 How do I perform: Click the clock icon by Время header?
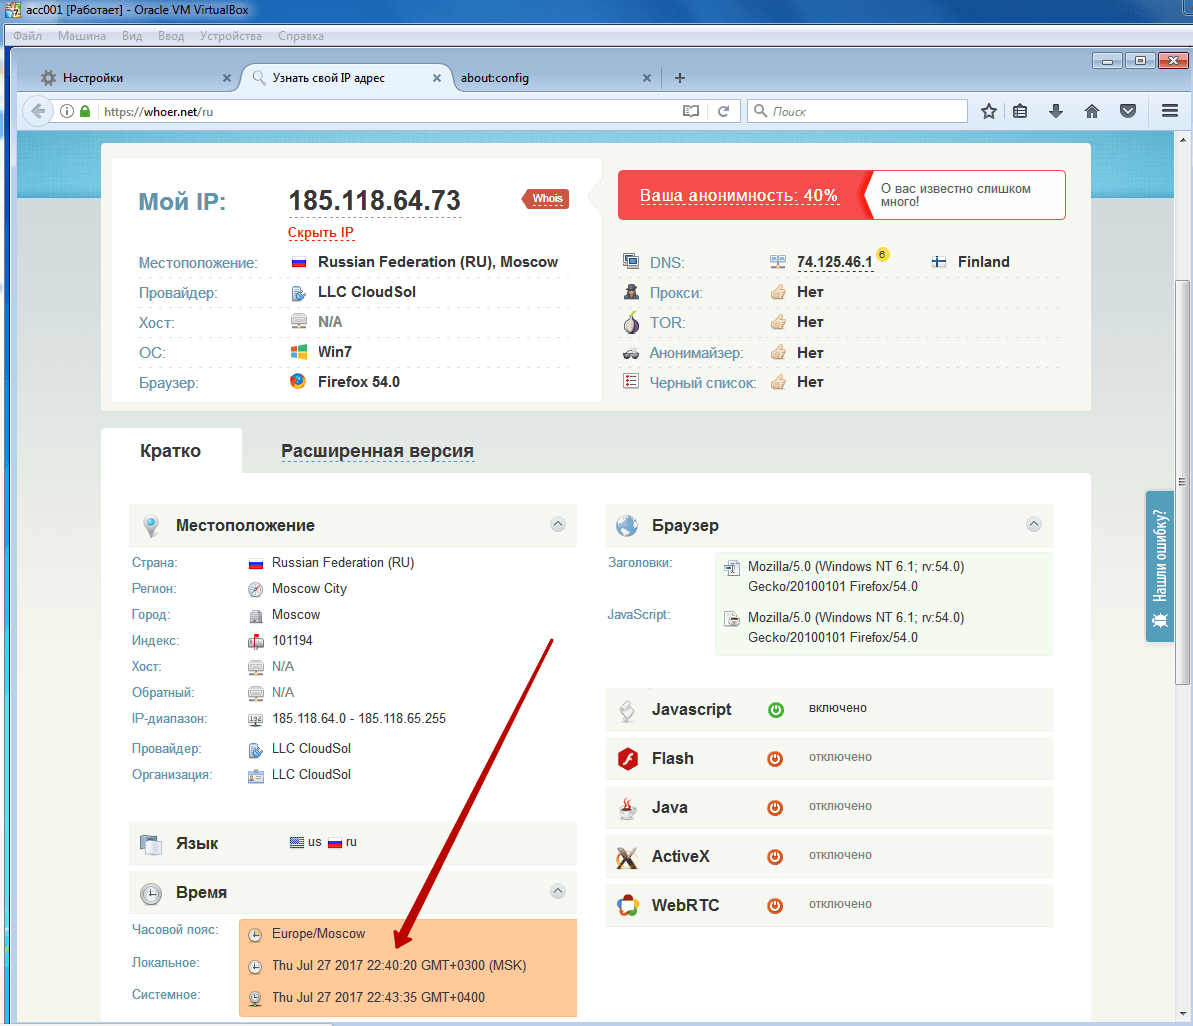pyautogui.click(x=151, y=893)
